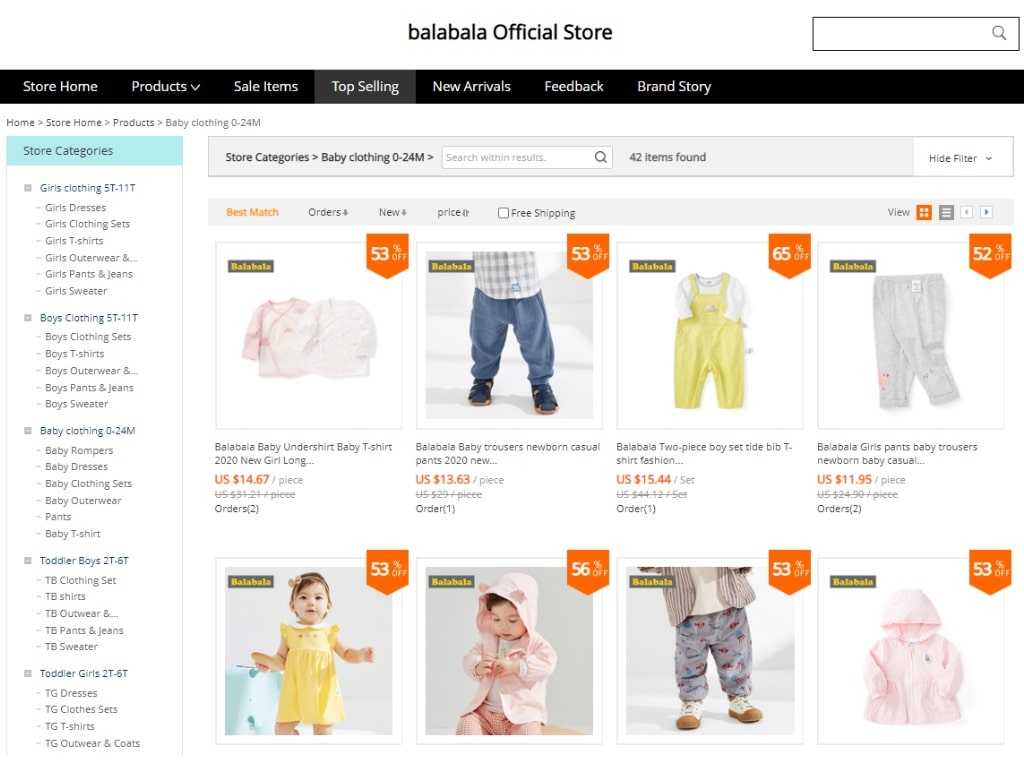Click the 65% off badge on yellow bib set

pyautogui.click(x=790, y=255)
